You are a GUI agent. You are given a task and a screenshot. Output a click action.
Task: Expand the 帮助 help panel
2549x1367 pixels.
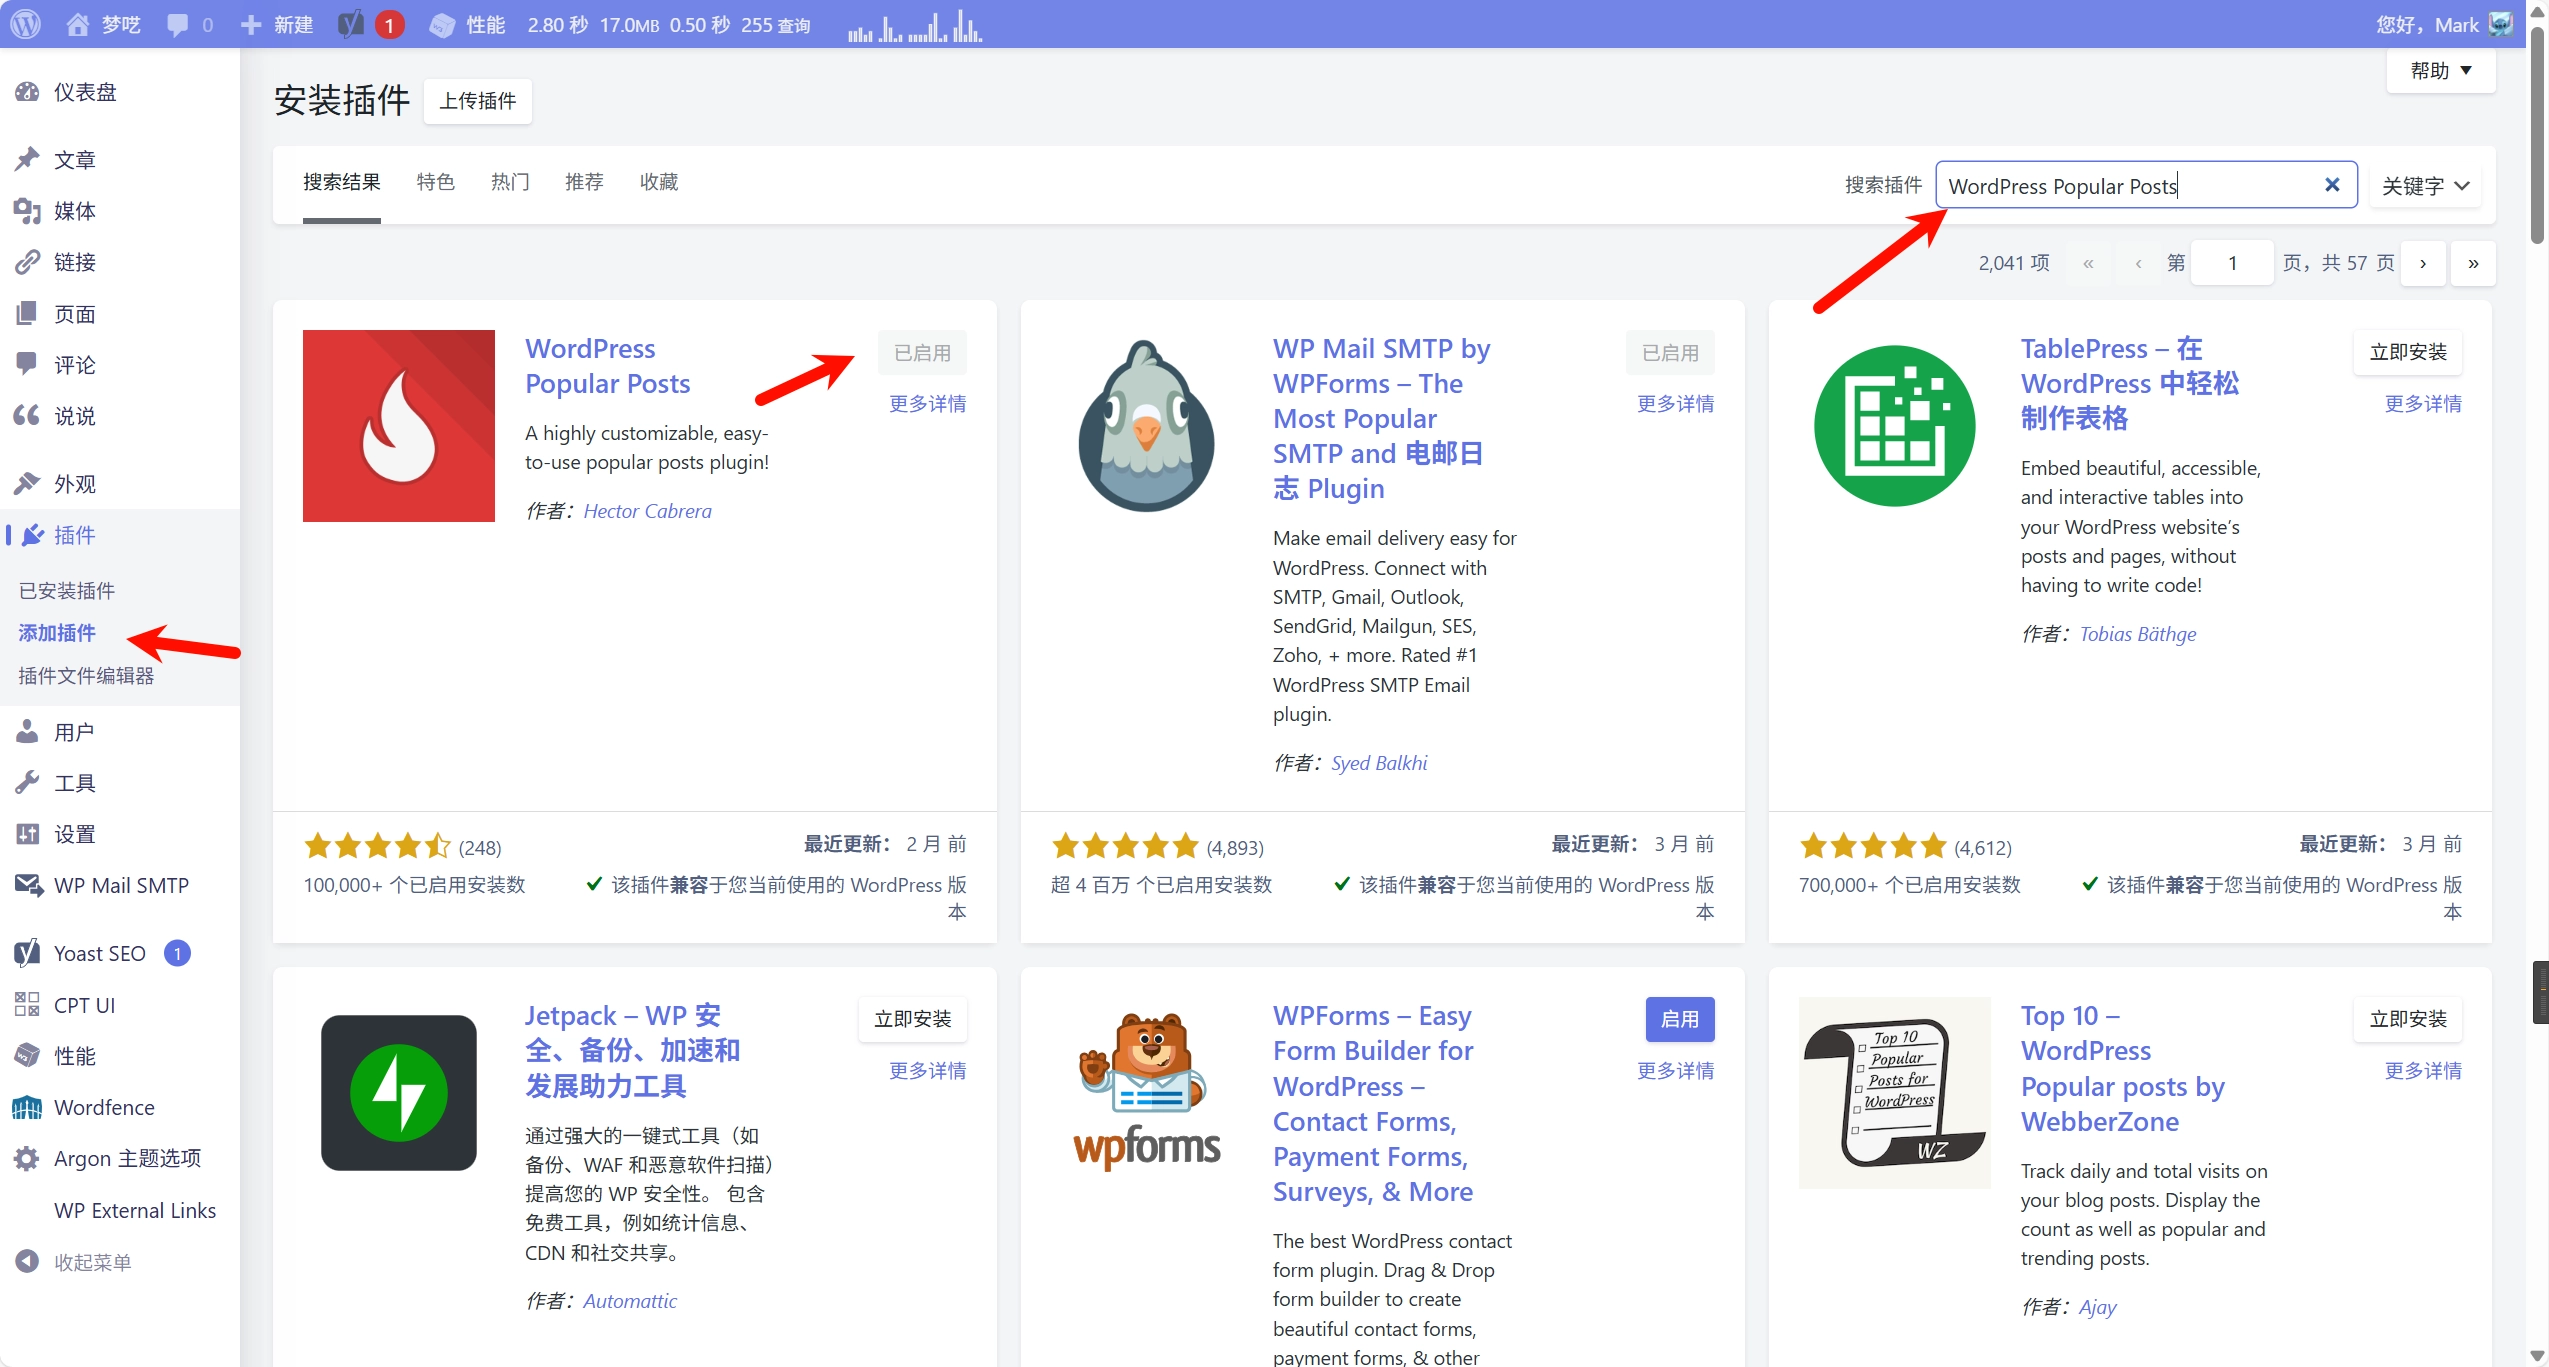pos(2441,71)
